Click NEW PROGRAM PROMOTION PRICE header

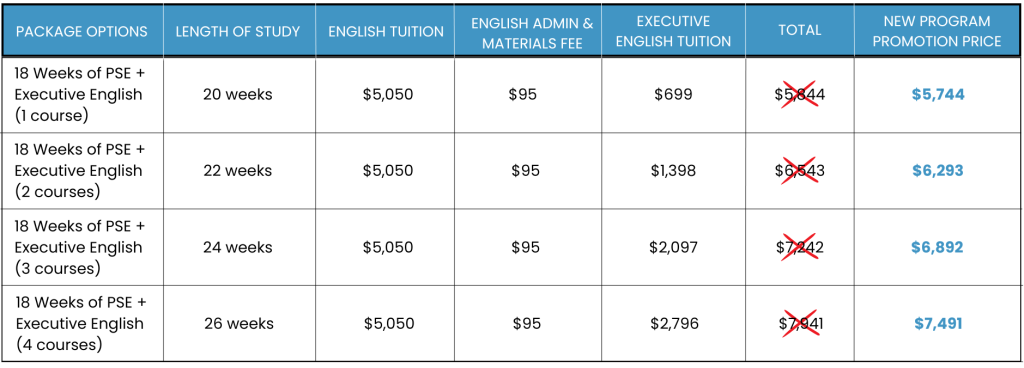937,31
